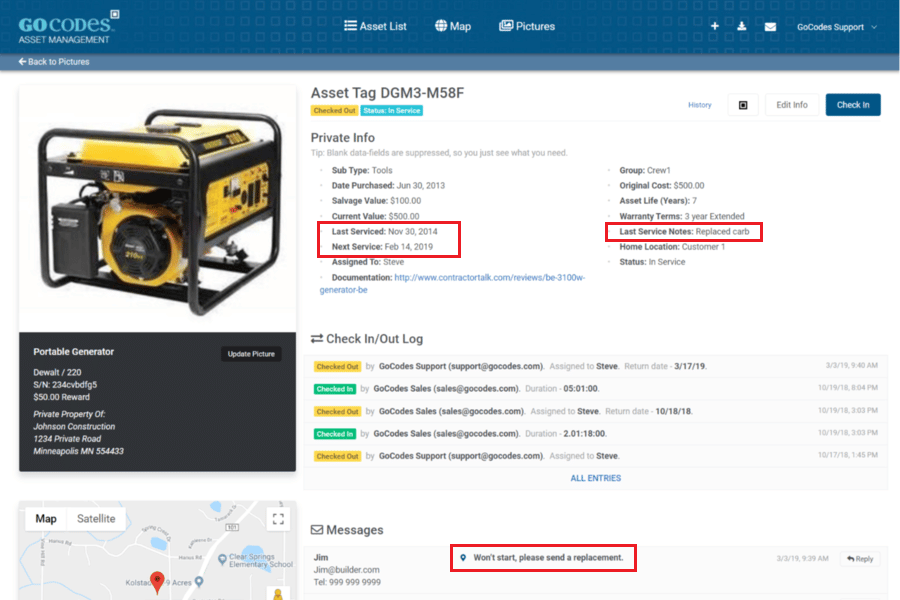Expand the GoCodes Support account dropdown

point(836,27)
